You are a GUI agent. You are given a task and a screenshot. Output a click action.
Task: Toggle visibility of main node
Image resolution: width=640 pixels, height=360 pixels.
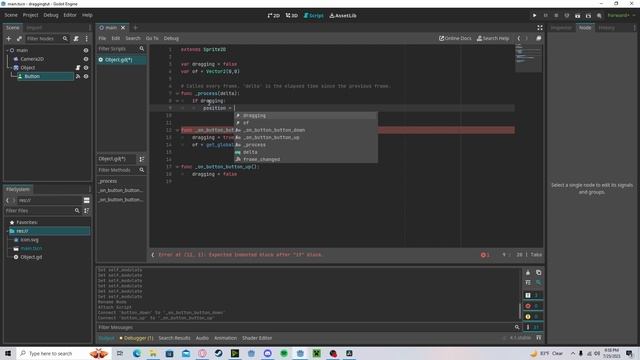(86, 50)
